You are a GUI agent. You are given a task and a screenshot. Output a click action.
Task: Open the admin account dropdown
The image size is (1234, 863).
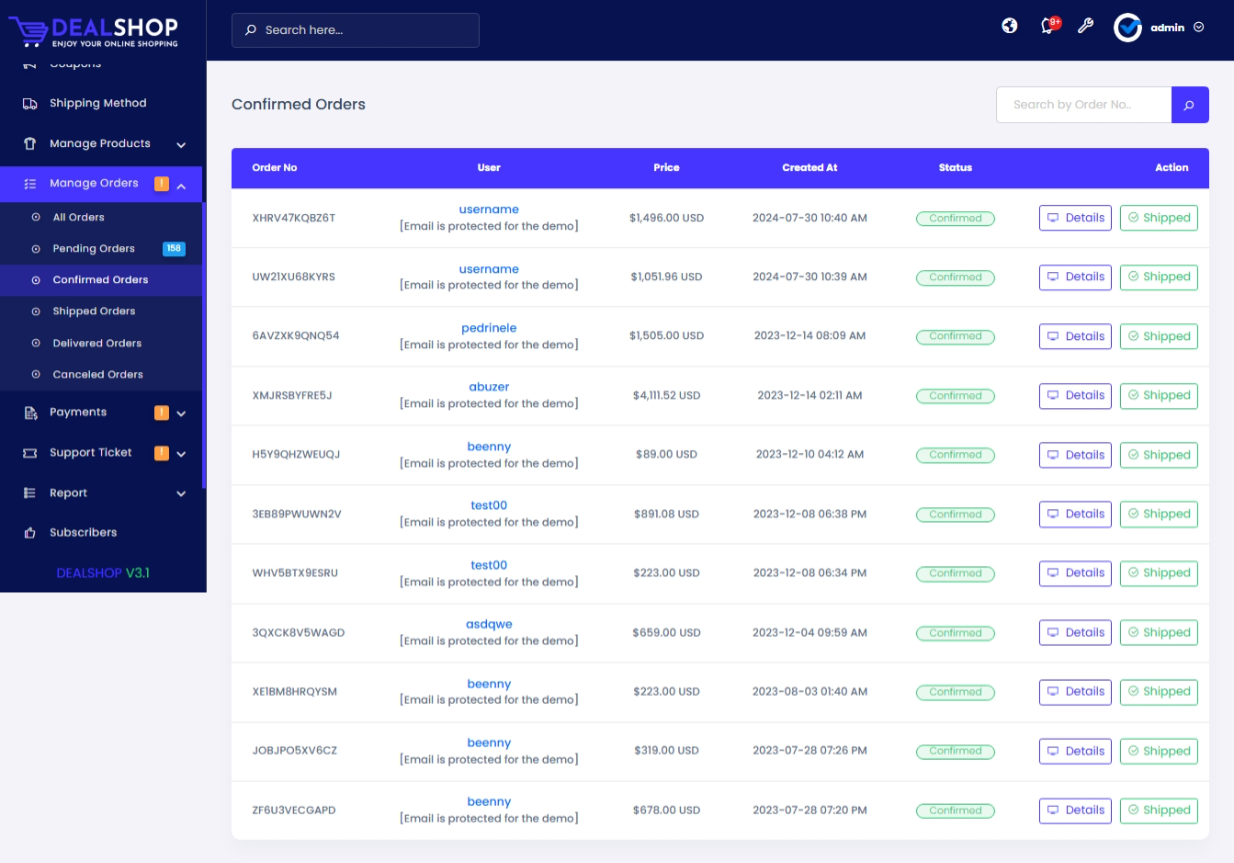[1198, 28]
